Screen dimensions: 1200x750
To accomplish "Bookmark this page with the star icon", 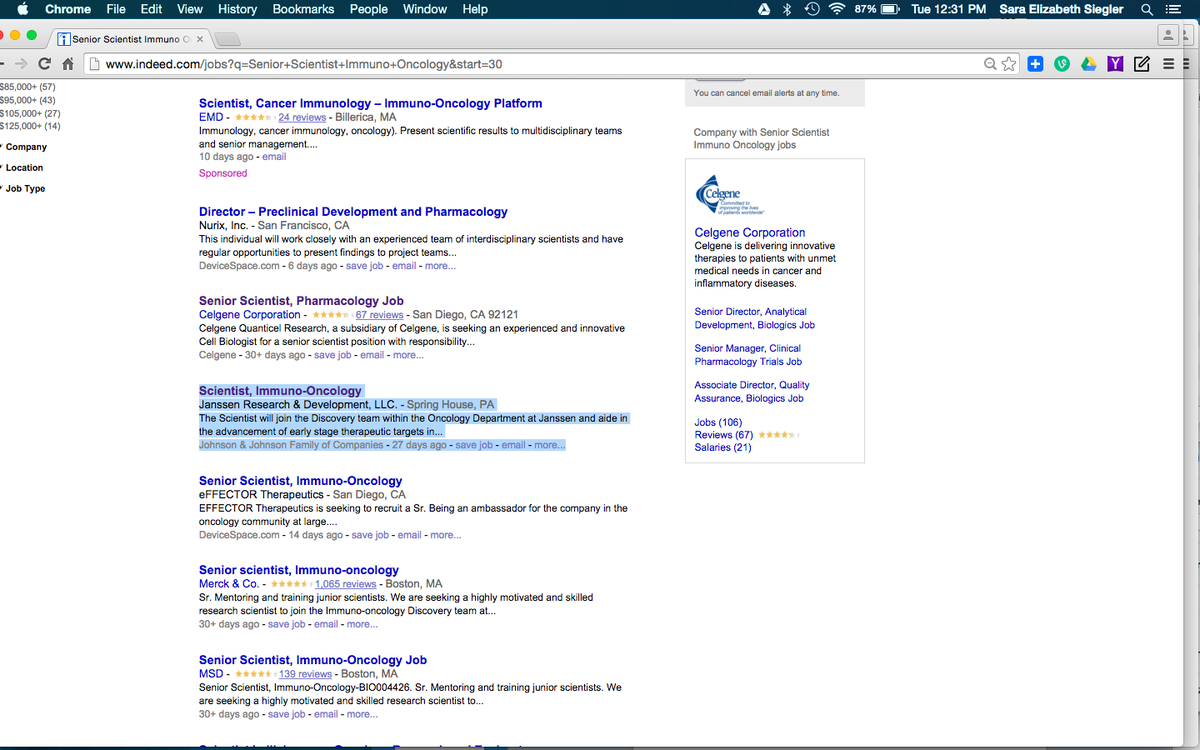I will pyautogui.click(x=1009, y=64).
